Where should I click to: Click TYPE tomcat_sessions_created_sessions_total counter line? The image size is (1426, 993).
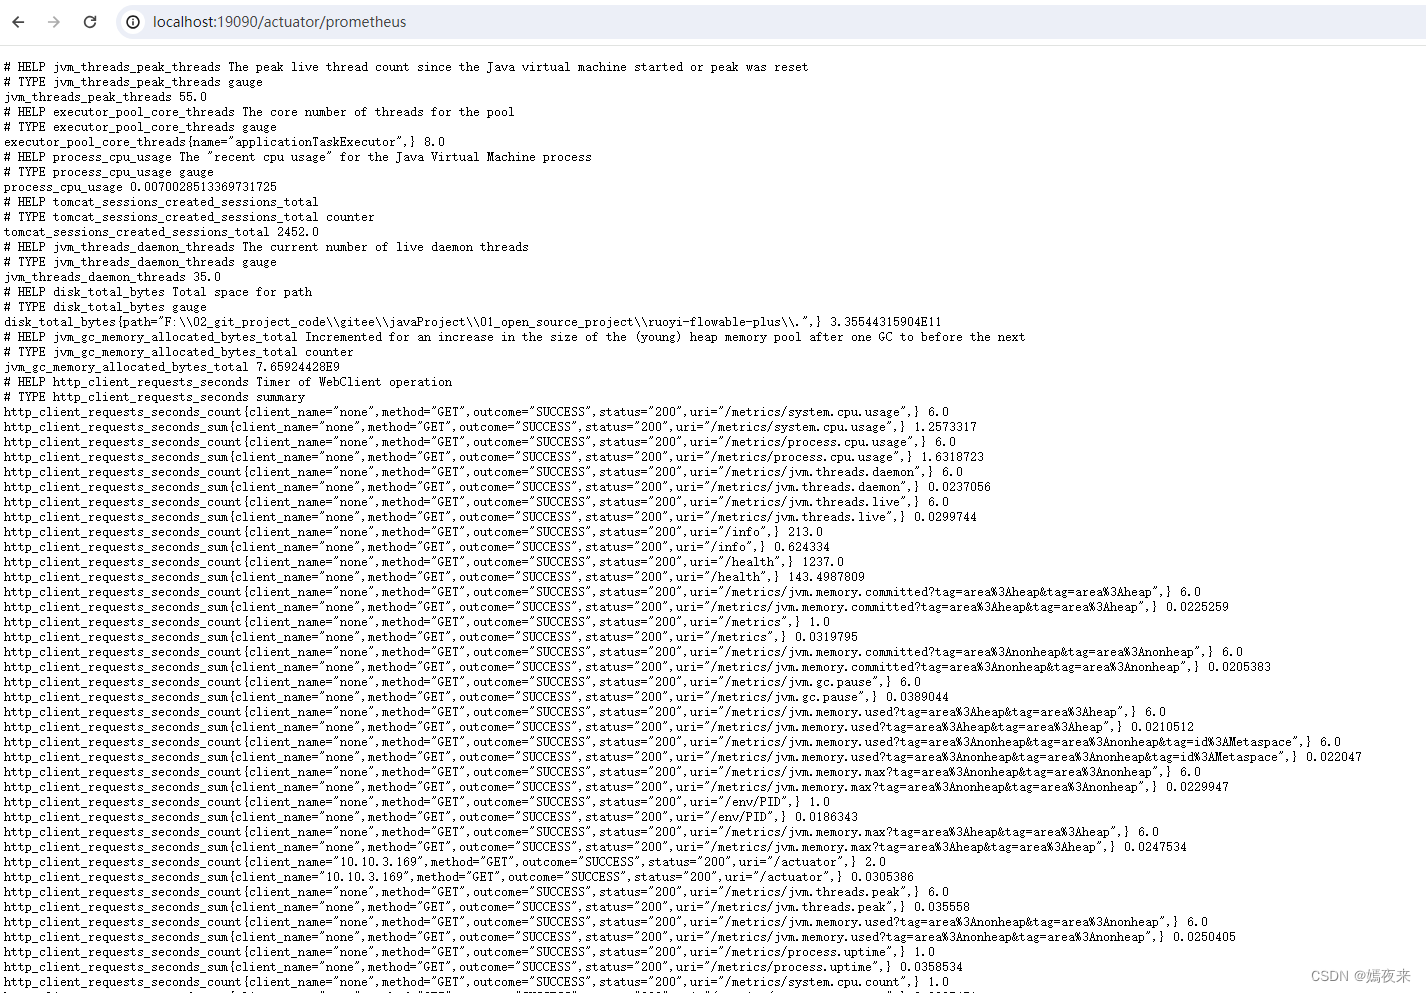click(190, 217)
